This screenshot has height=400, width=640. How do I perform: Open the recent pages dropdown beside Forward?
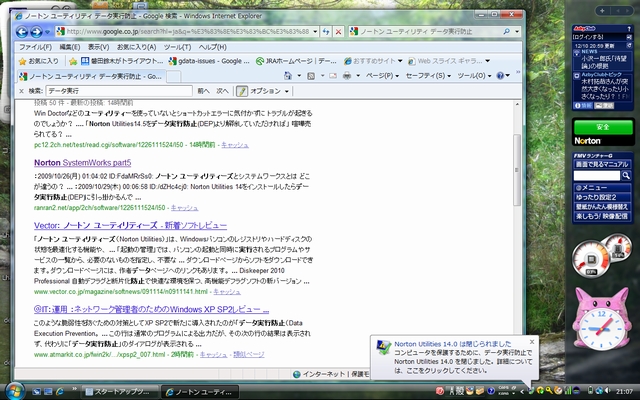(47, 32)
